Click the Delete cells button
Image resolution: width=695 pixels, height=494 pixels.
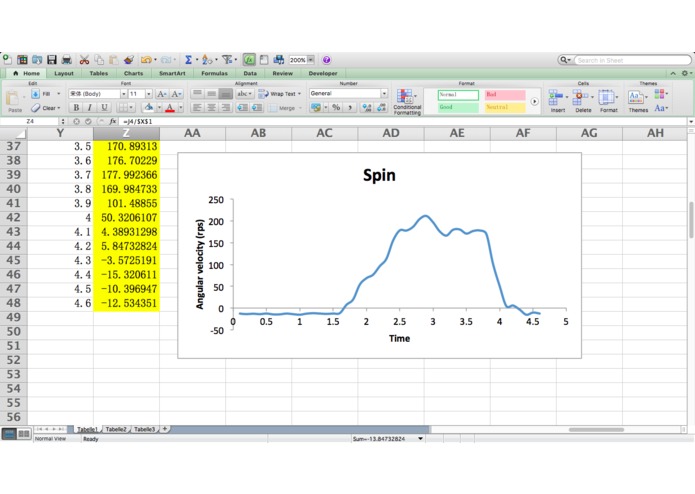(583, 101)
